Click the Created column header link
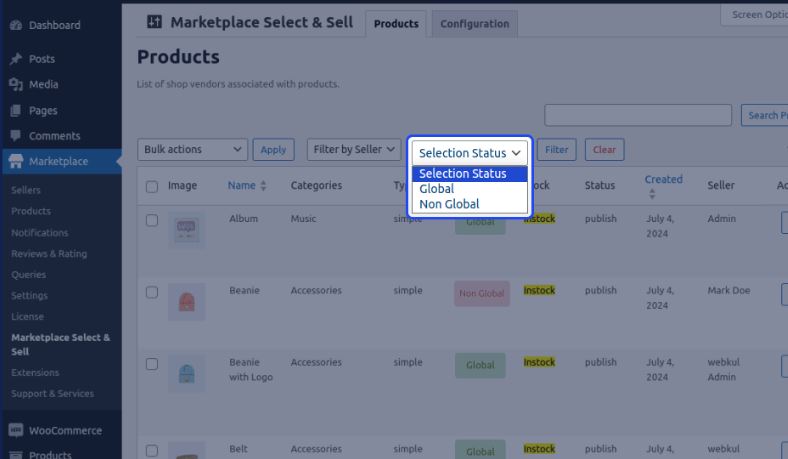Viewport: 788px width, 459px height. (x=663, y=179)
